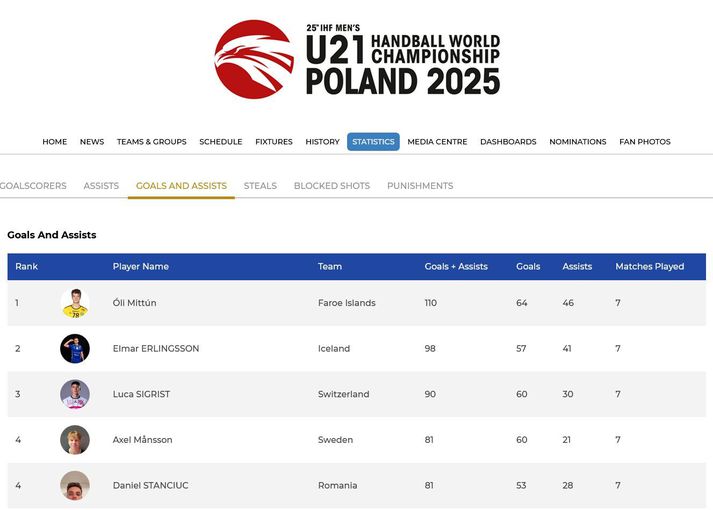Switch to the Blocked Shots tab
Screen dimensions: 713x510
(x=332, y=186)
